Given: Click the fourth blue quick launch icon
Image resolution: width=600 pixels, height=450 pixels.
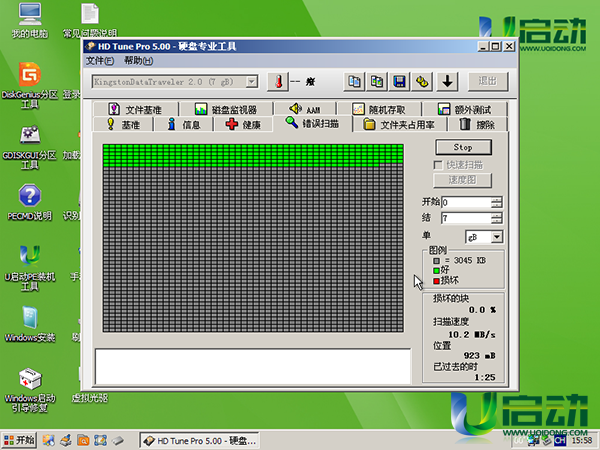Looking at the screenshot, I should pos(100,440).
